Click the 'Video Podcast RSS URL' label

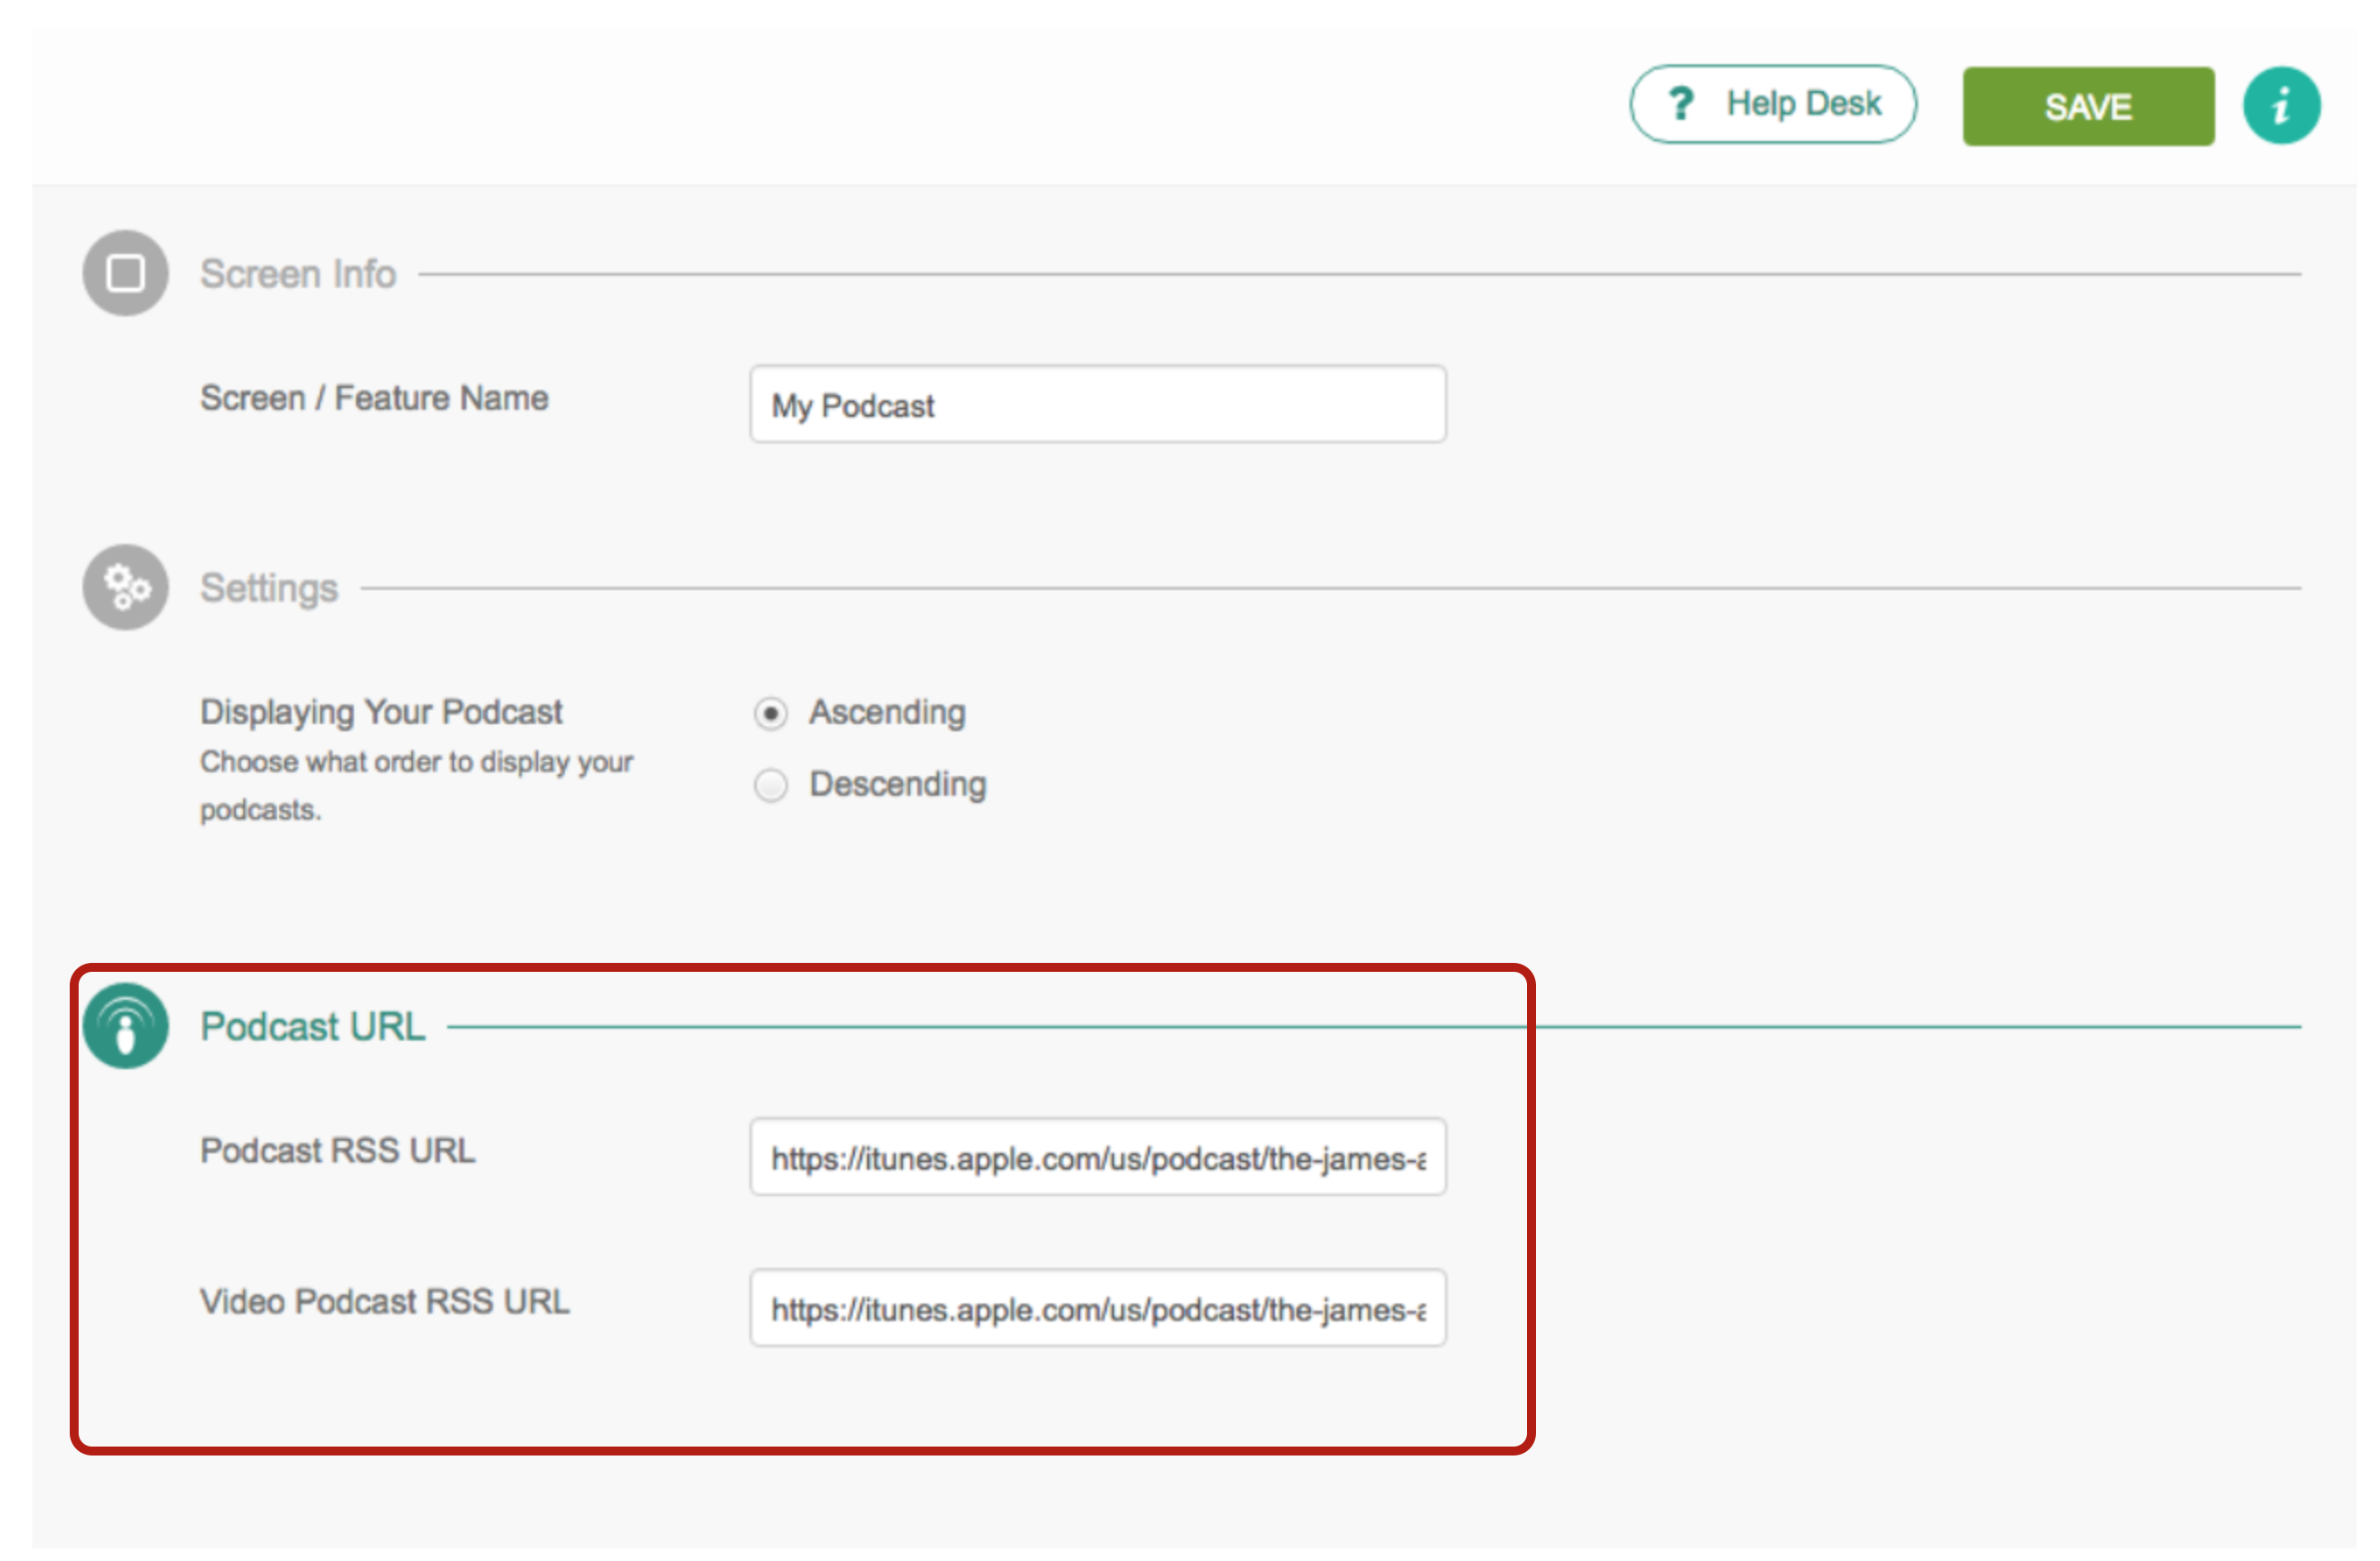click(385, 1302)
